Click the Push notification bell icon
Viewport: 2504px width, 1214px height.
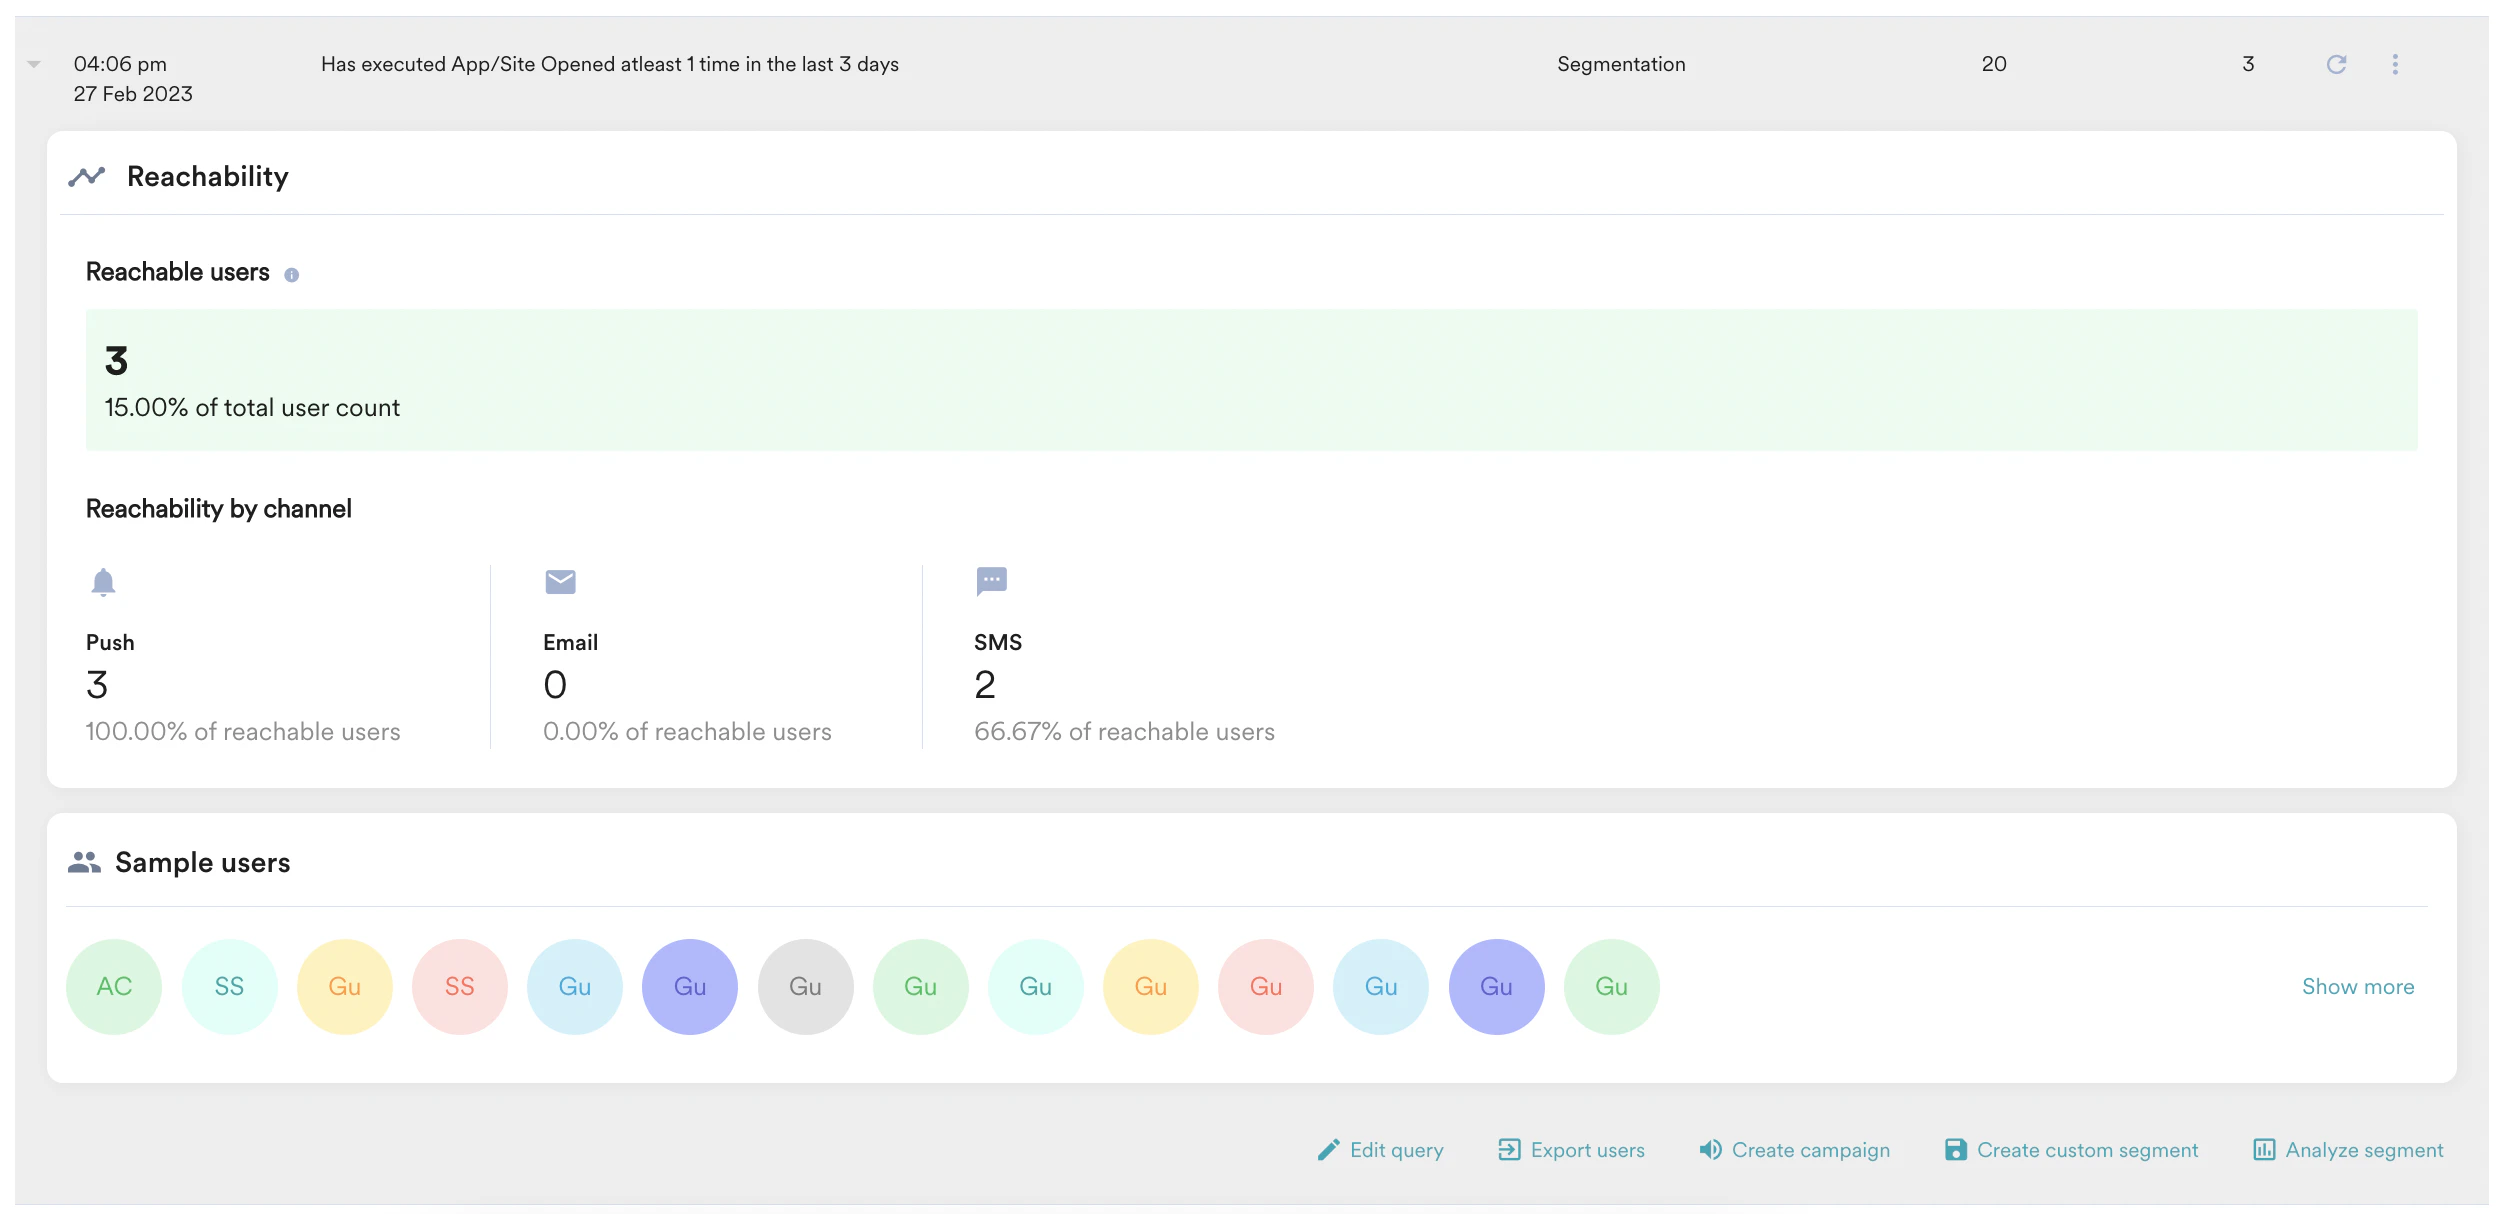pos(103,582)
